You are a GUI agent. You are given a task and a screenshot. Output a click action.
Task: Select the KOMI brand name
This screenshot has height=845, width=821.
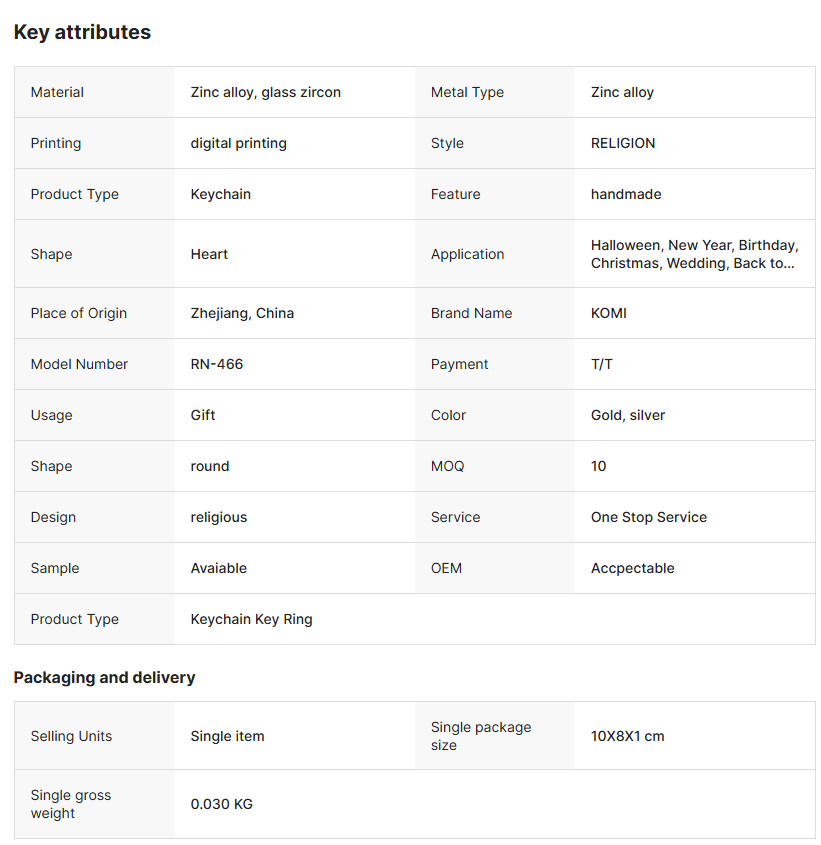[x=608, y=313]
